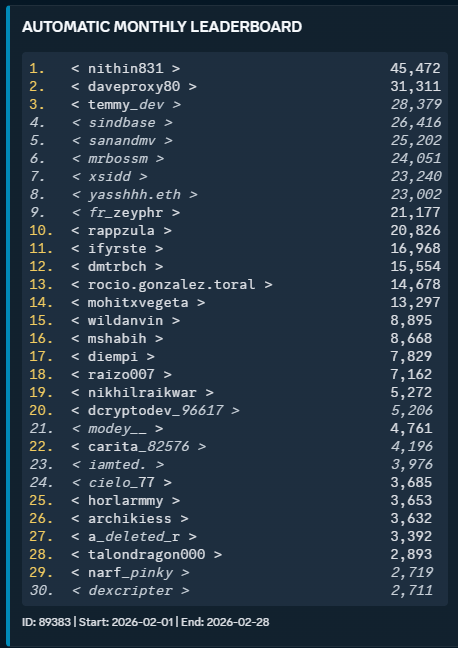Click score 23,002

point(416,195)
